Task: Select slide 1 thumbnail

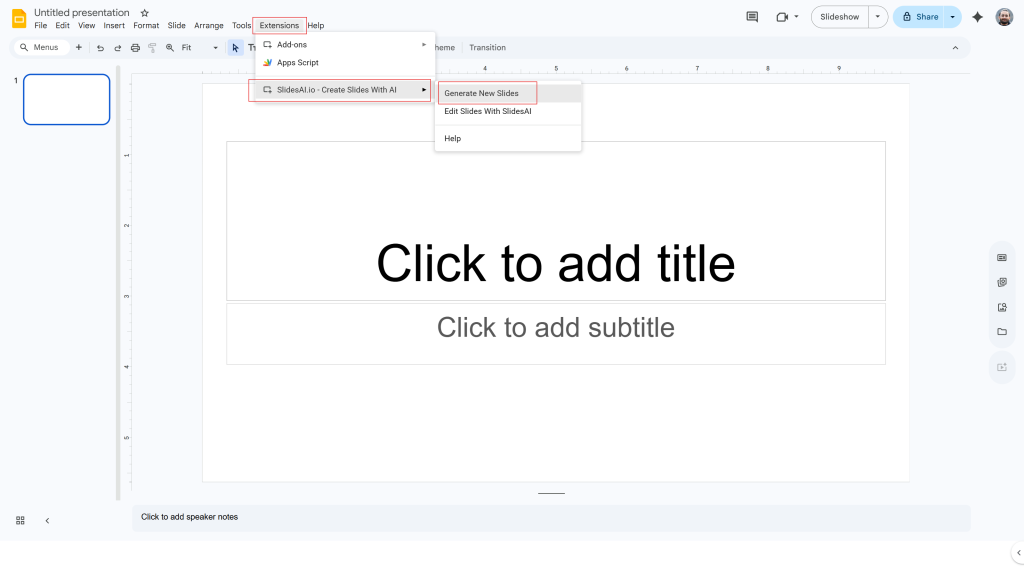Action: click(66, 99)
